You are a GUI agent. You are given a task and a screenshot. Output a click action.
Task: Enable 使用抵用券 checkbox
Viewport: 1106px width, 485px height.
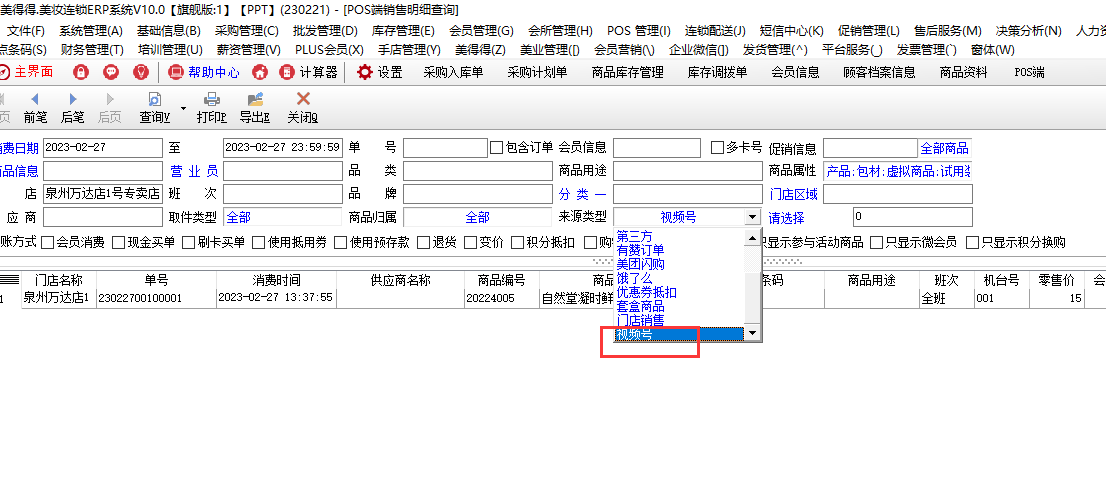(x=259, y=242)
